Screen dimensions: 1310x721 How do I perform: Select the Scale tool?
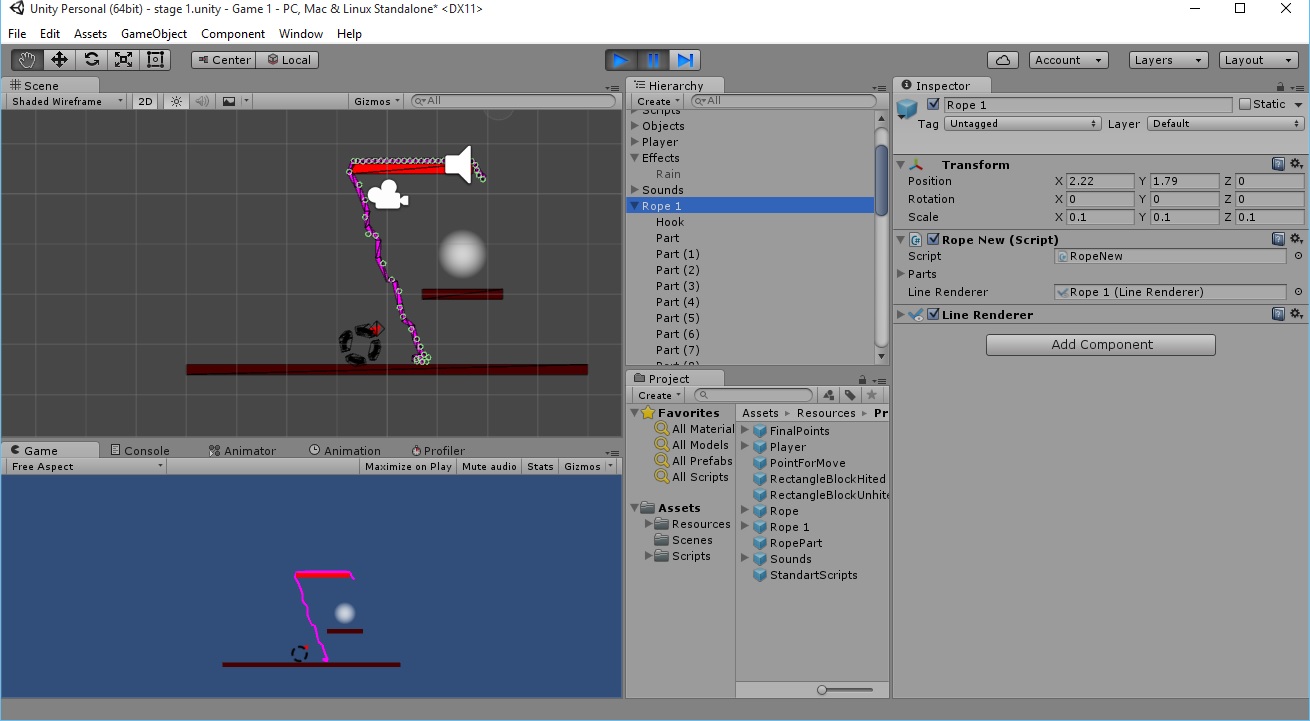point(123,60)
